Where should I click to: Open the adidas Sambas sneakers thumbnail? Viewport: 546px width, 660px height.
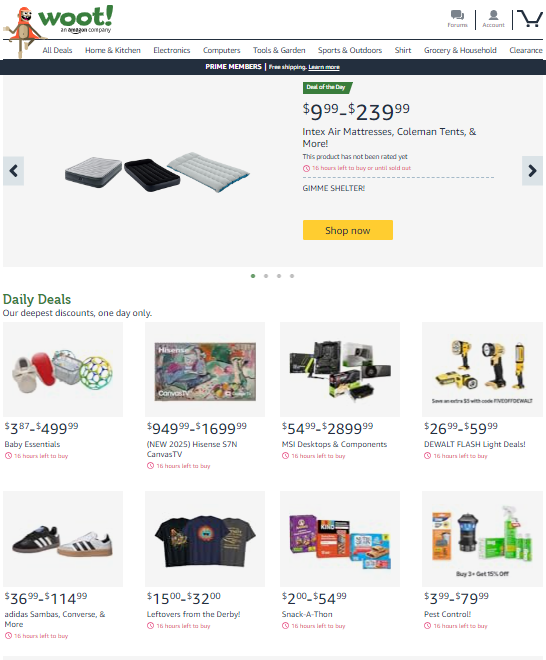[63, 539]
